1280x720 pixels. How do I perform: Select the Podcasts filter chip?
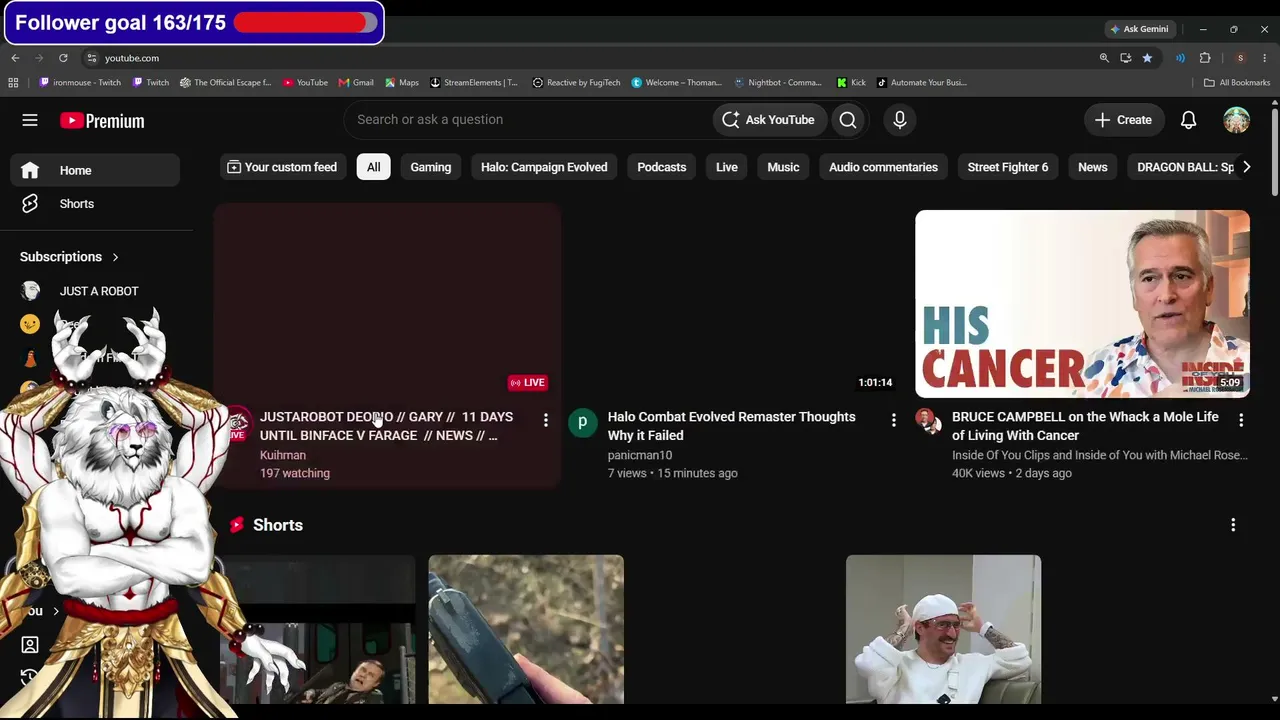(x=662, y=167)
